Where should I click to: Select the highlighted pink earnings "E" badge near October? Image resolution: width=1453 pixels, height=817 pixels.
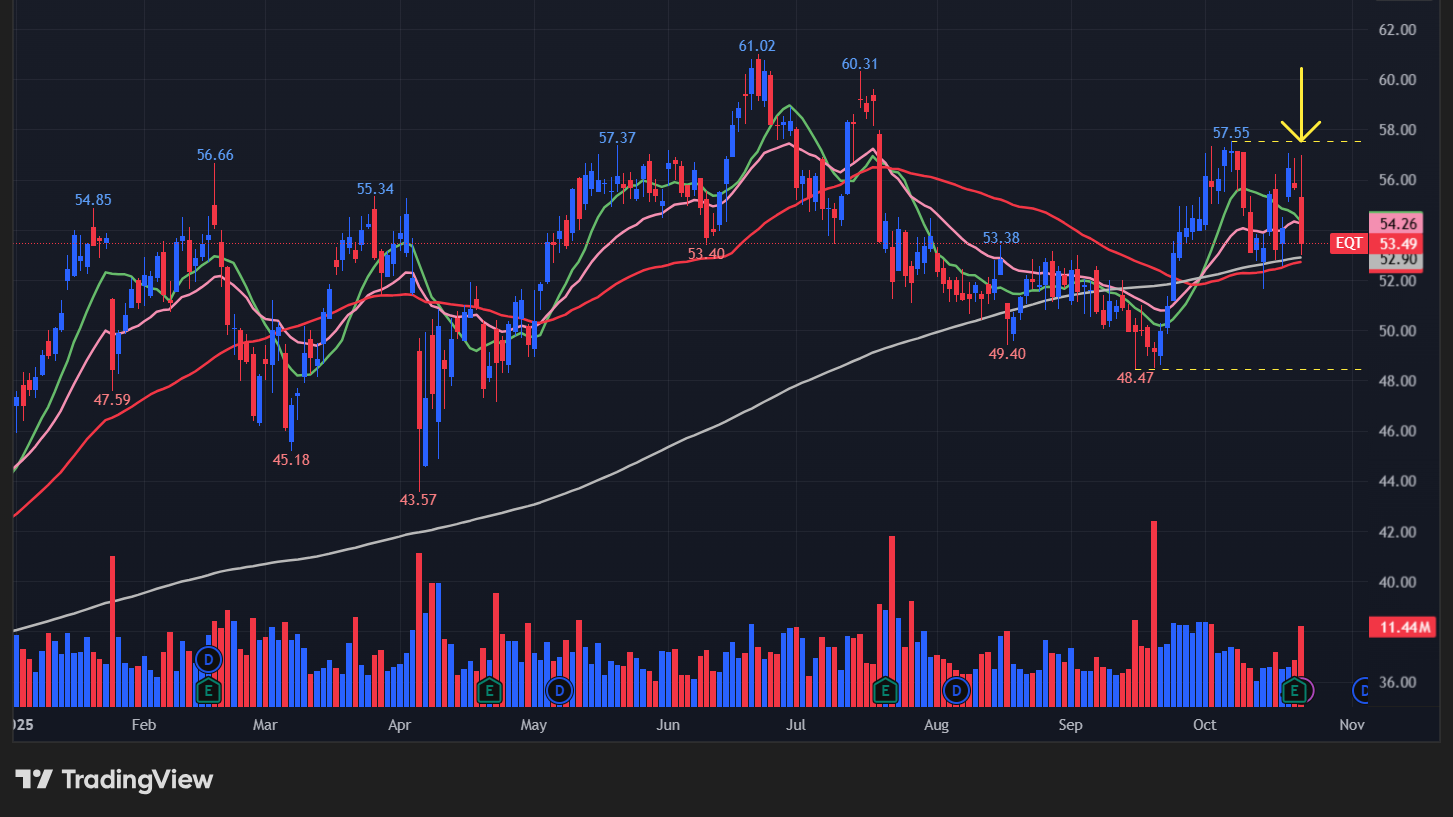(x=1295, y=690)
